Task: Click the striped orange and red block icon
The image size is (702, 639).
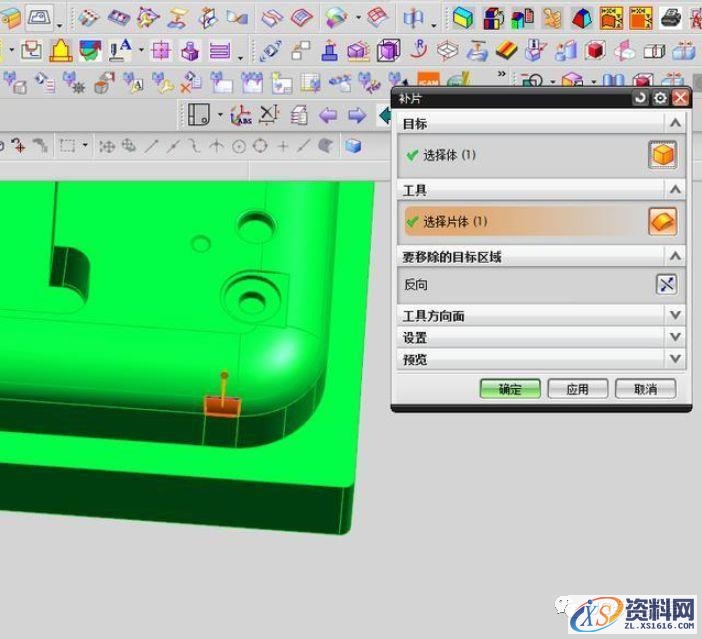Action: pyautogui.click(x=506, y=50)
